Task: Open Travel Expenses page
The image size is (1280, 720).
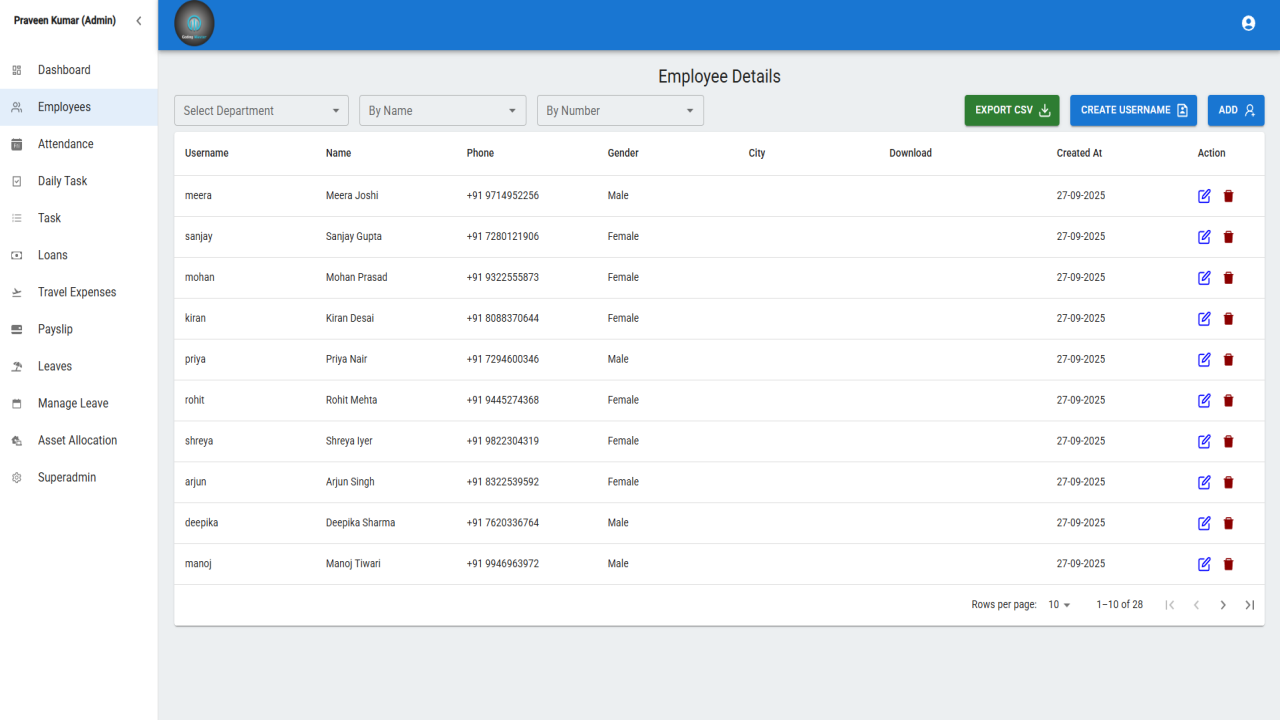Action: [x=79, y=292]
